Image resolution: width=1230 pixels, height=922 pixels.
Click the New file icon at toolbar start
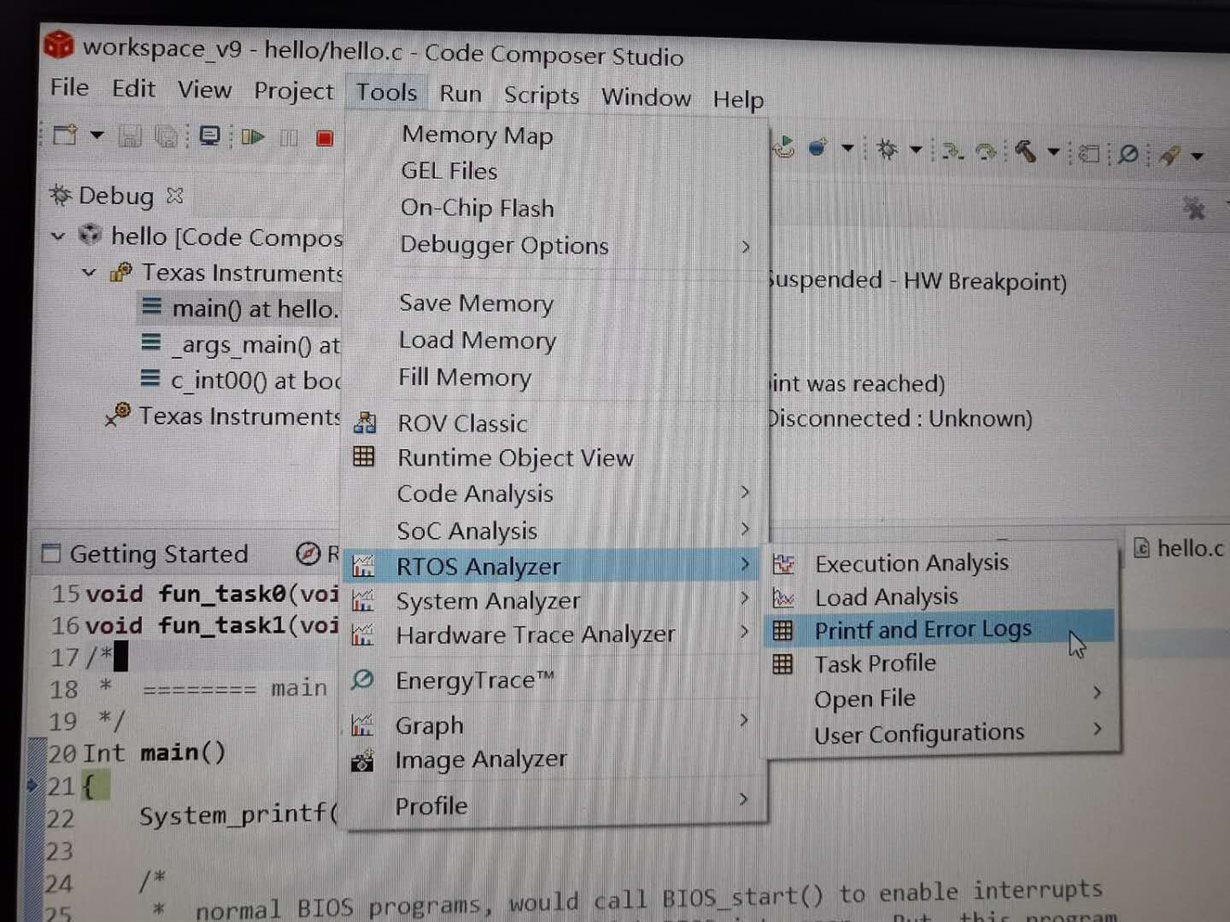click(65, 136)
